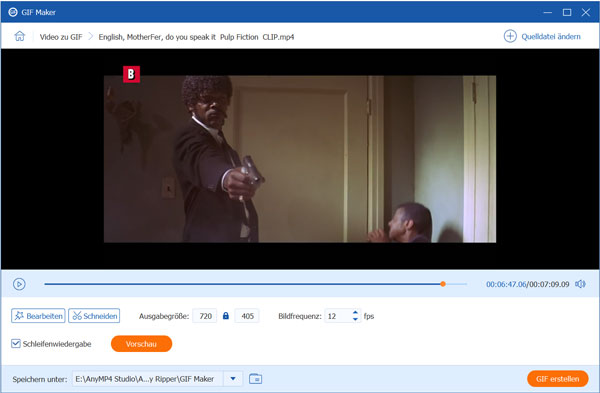Click the video preview frame

tap(300, 159)
